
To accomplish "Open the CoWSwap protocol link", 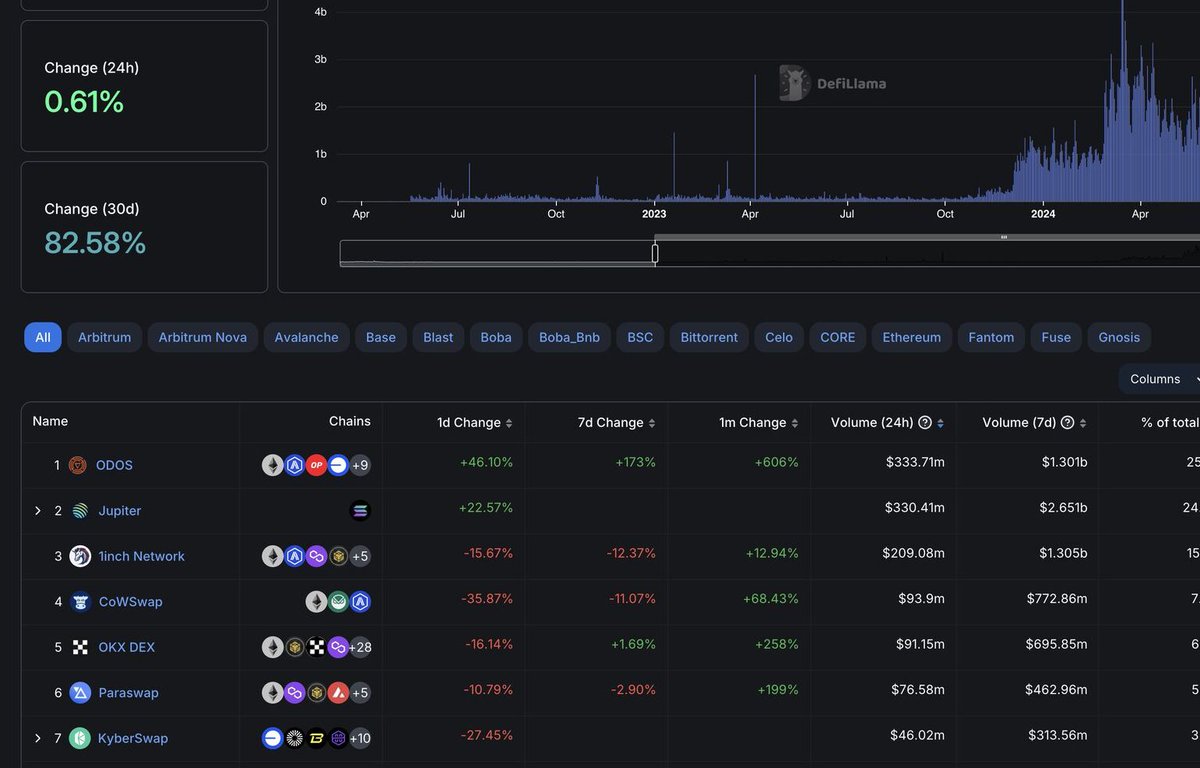I will tap(130, 602).
